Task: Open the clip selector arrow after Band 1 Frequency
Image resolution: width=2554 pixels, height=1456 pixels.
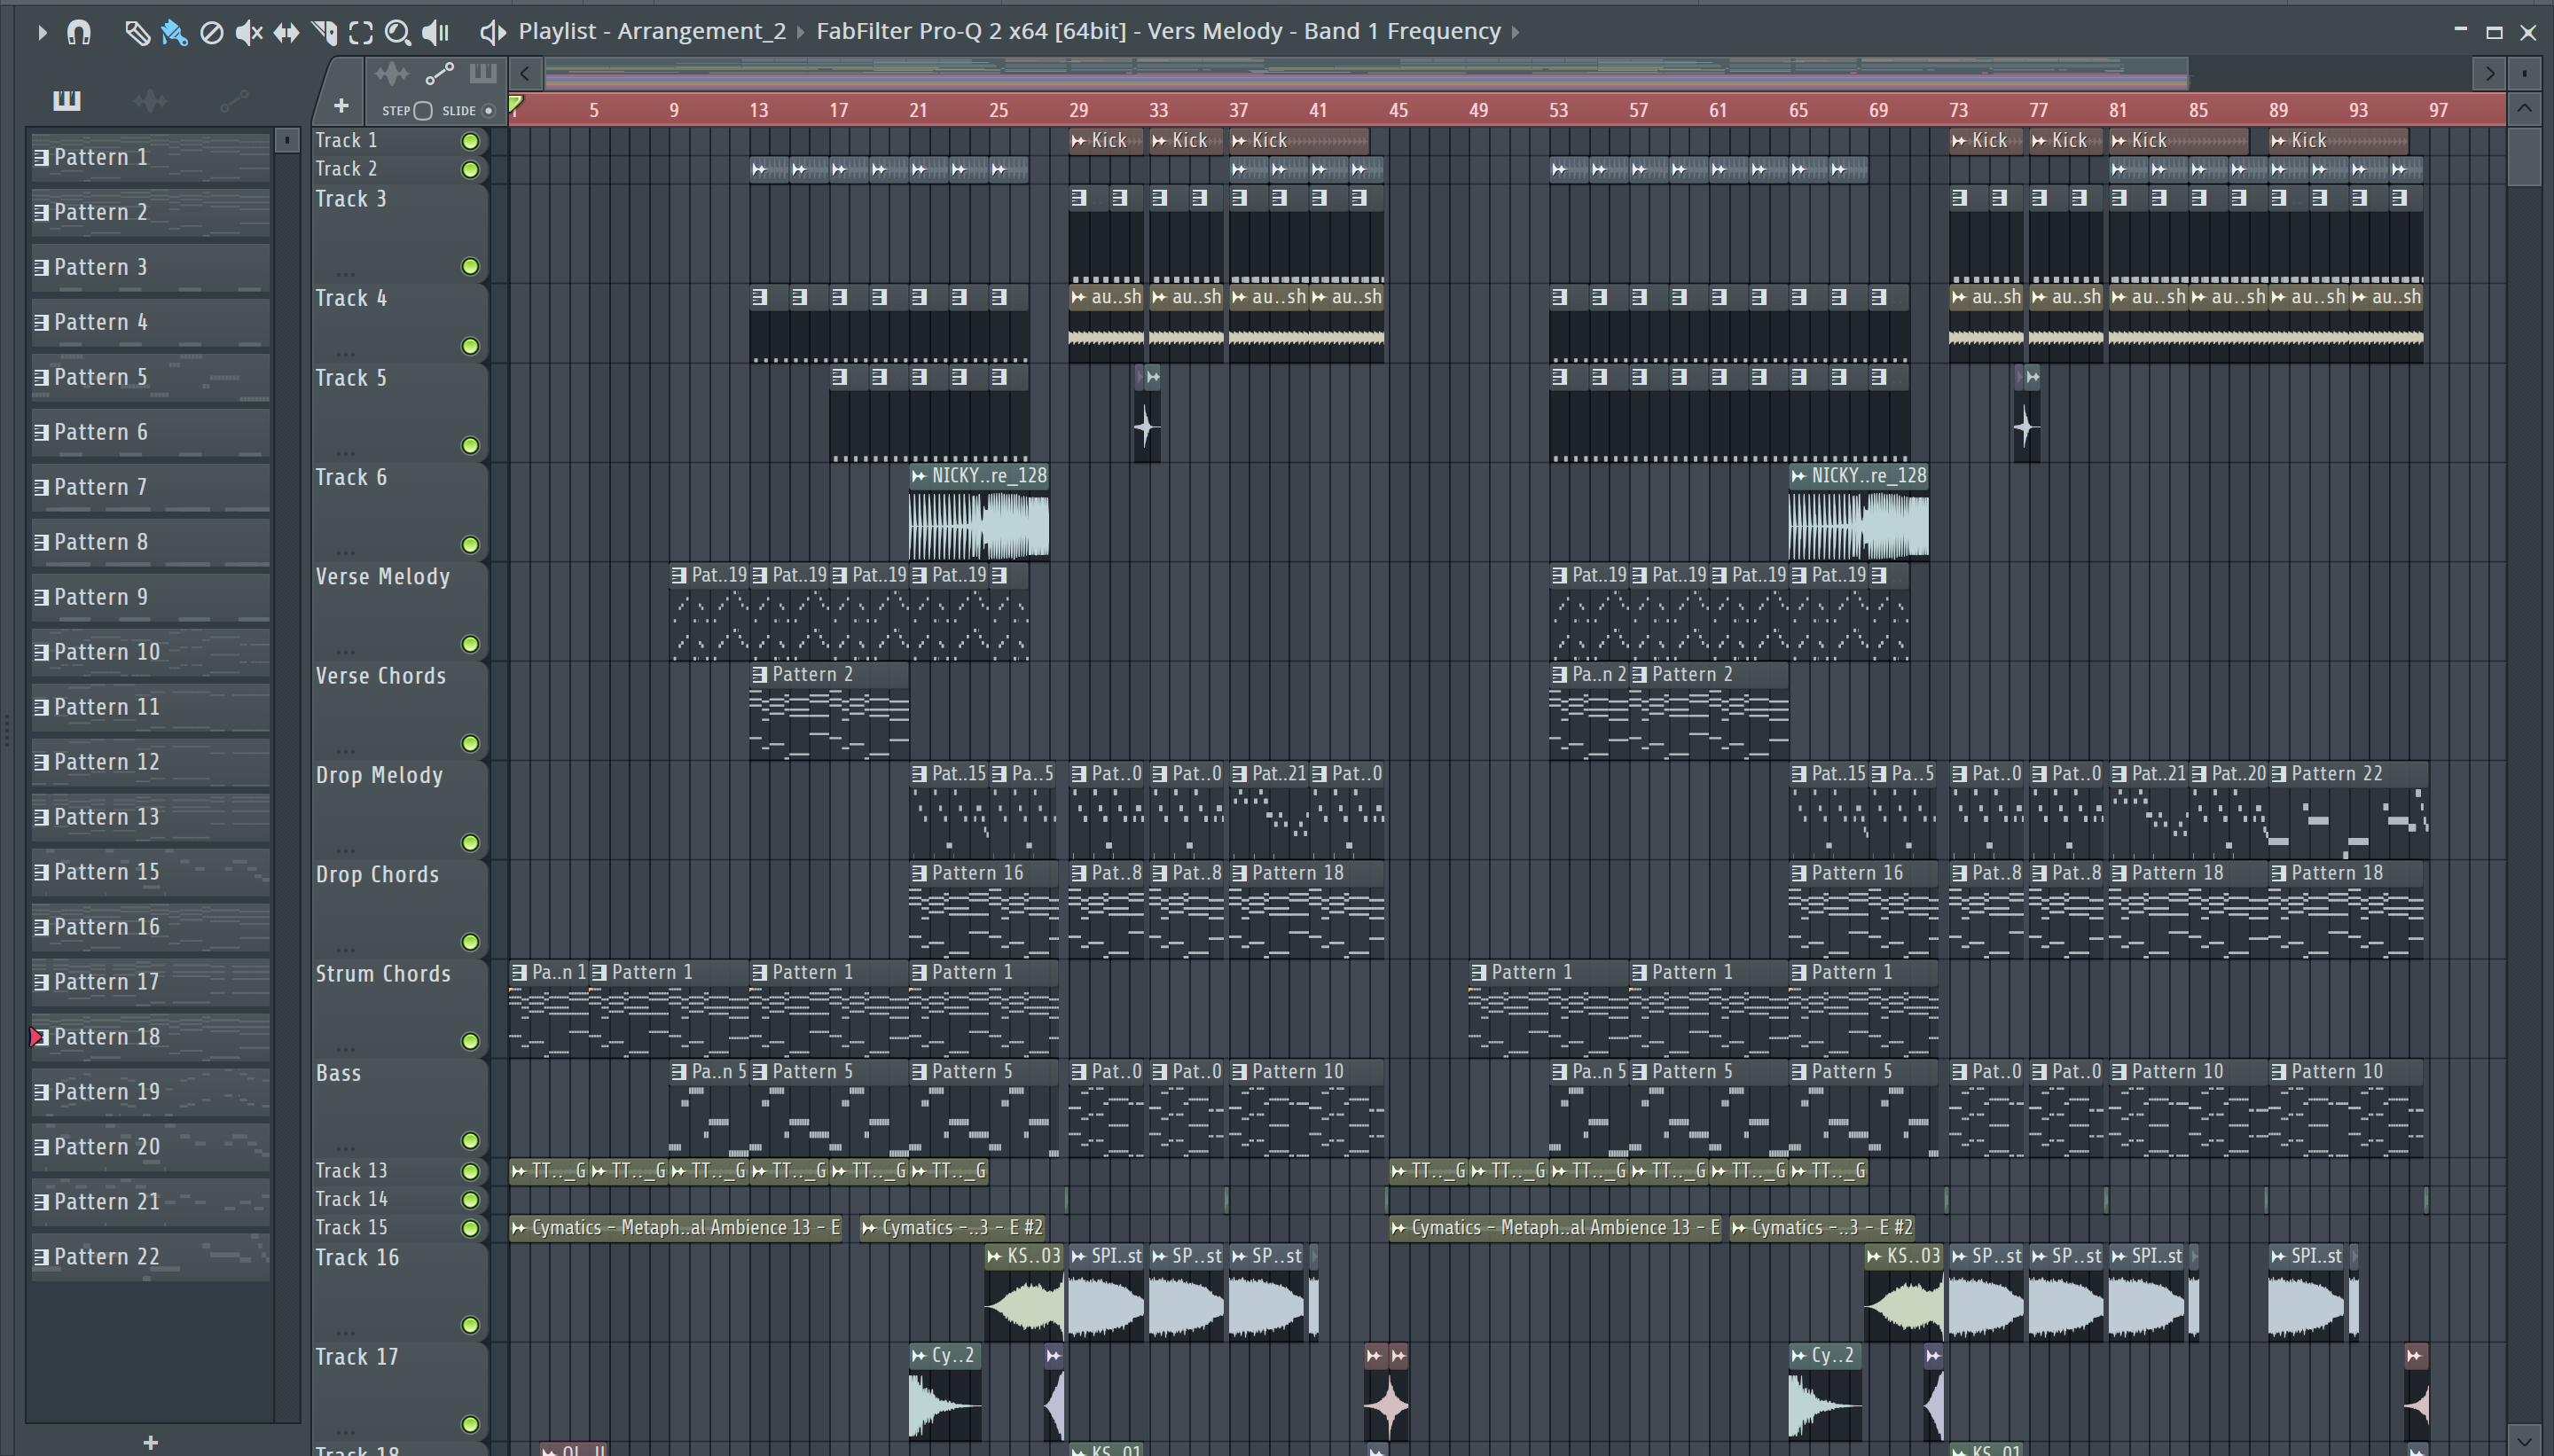Action: pyautogui.click(x=1515, y=32)
